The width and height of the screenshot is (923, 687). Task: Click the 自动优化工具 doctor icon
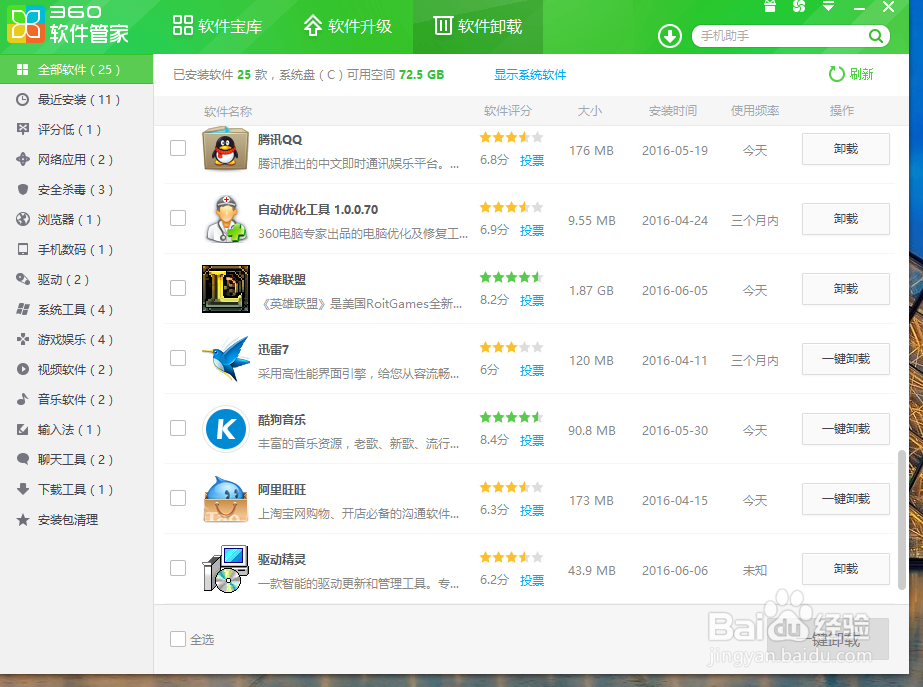225,219
